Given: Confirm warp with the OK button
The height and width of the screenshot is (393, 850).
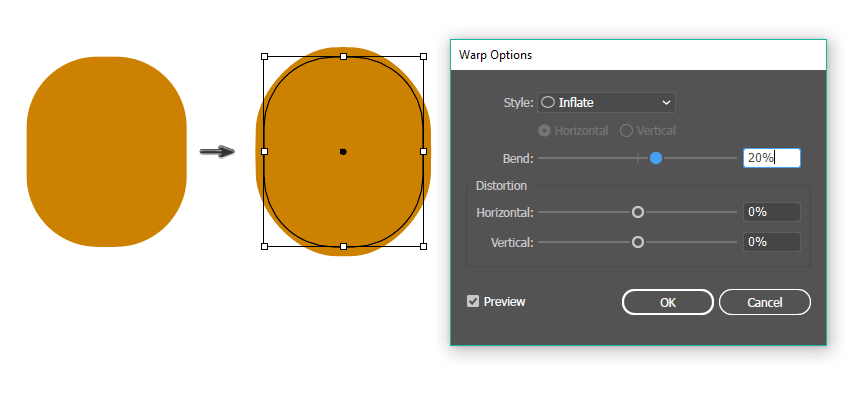Looking at the screenshot, I should tap(667, 302).
